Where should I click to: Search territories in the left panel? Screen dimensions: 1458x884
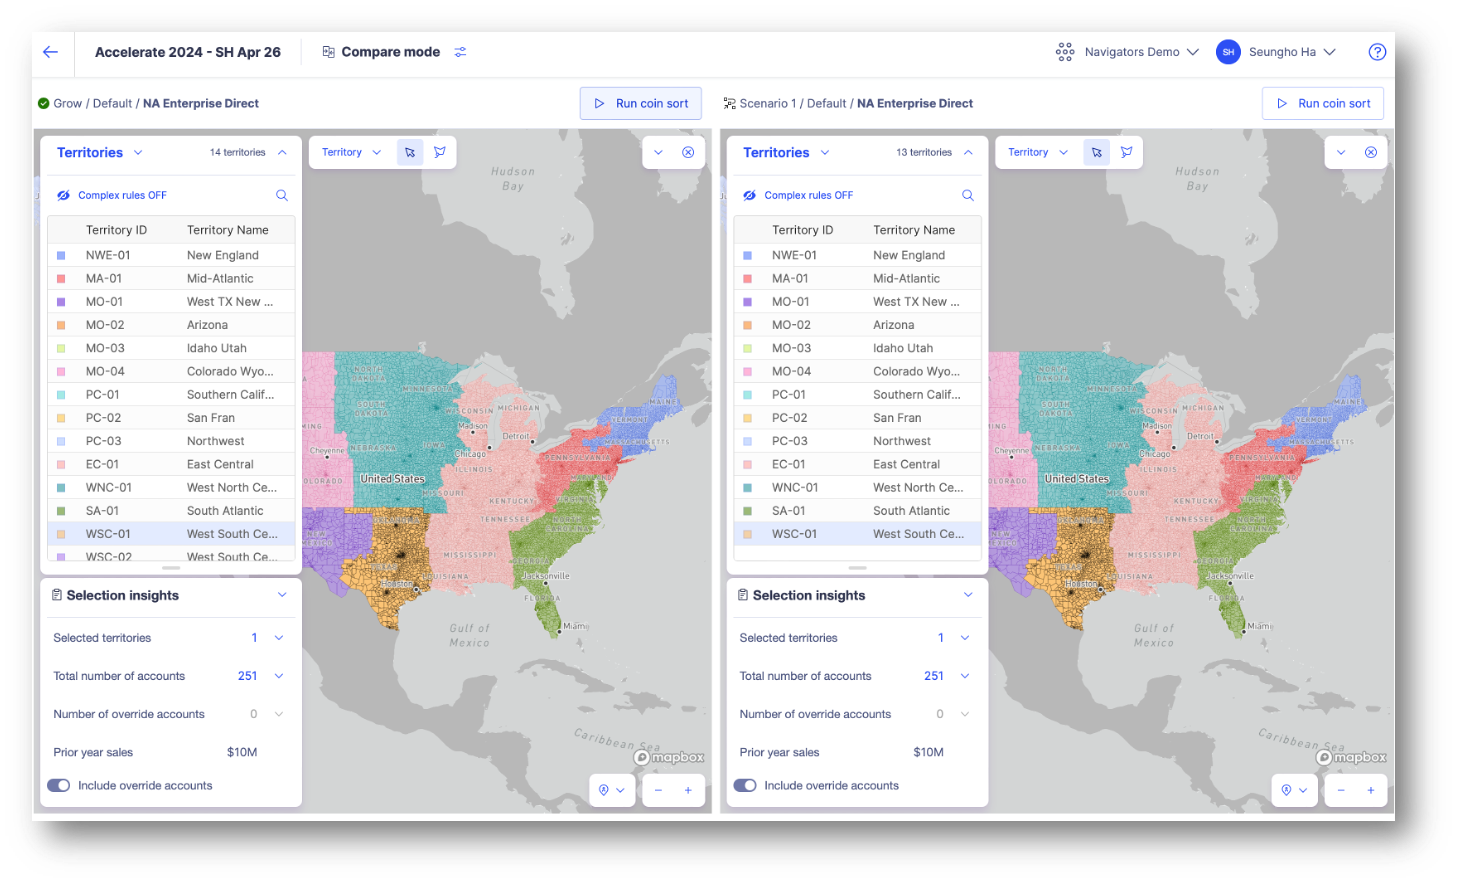pyautogui.click(x=282, y=195)
